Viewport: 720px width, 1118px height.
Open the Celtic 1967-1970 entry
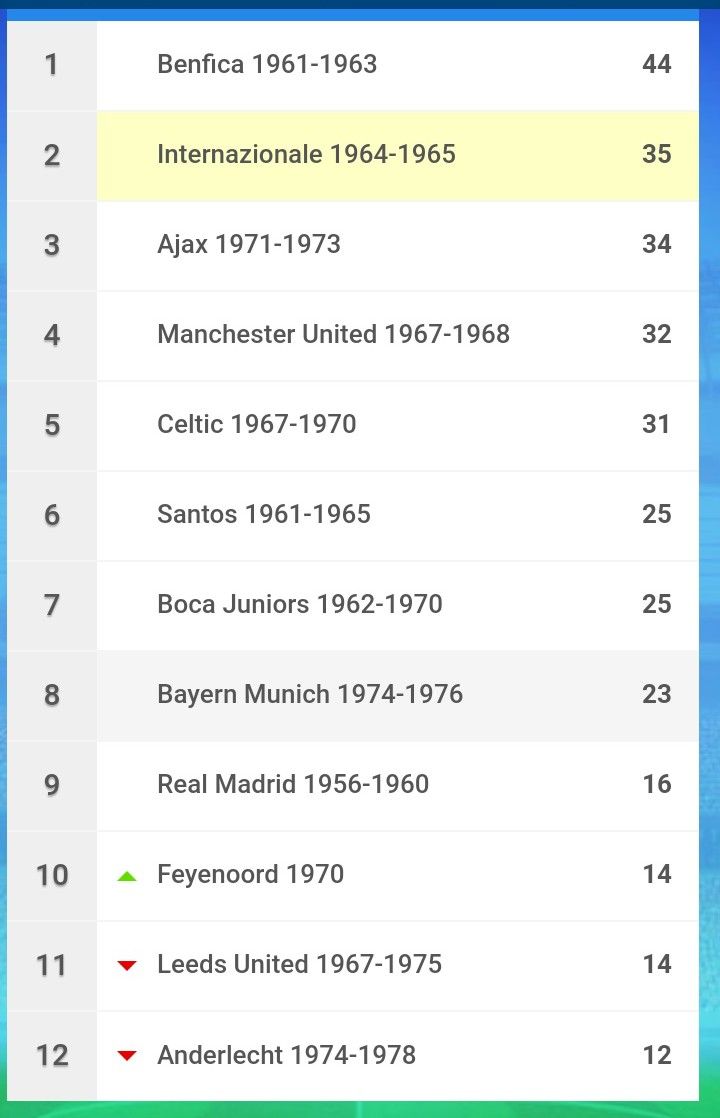tap(353, 425)
